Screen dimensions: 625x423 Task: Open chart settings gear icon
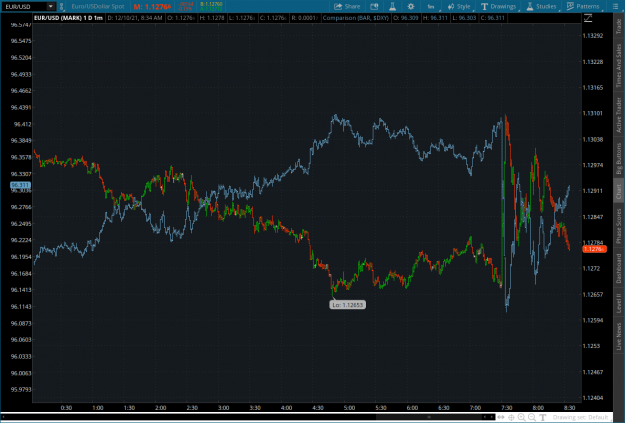pos(411,6)
